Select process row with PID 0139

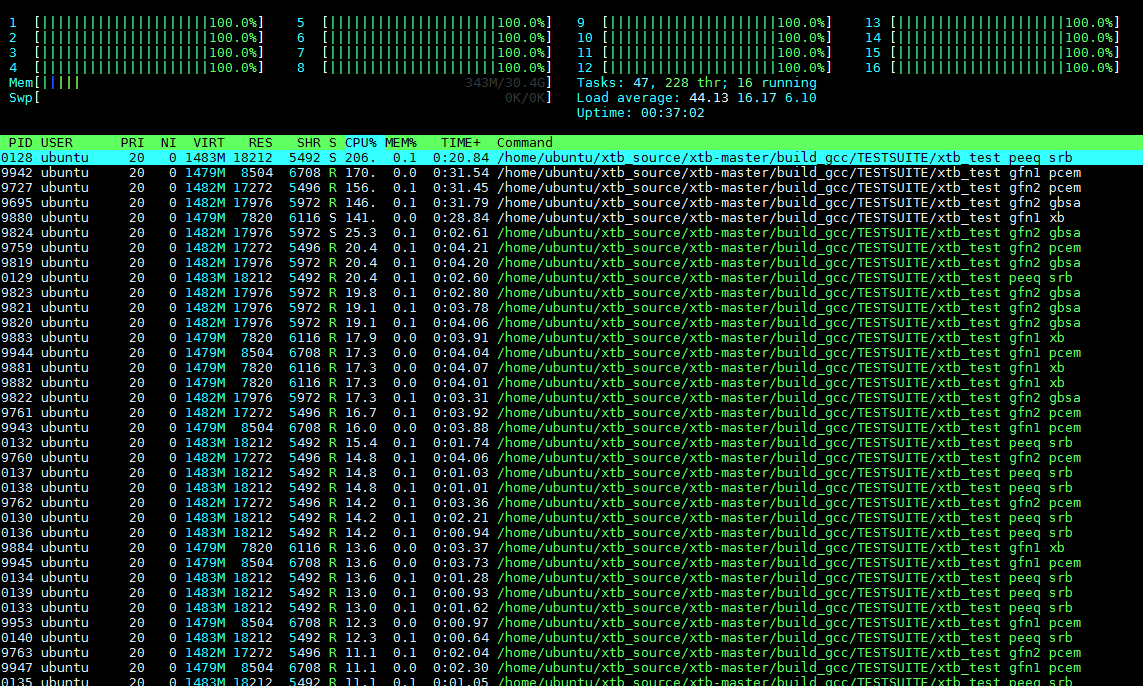click(x=572, y=593)
